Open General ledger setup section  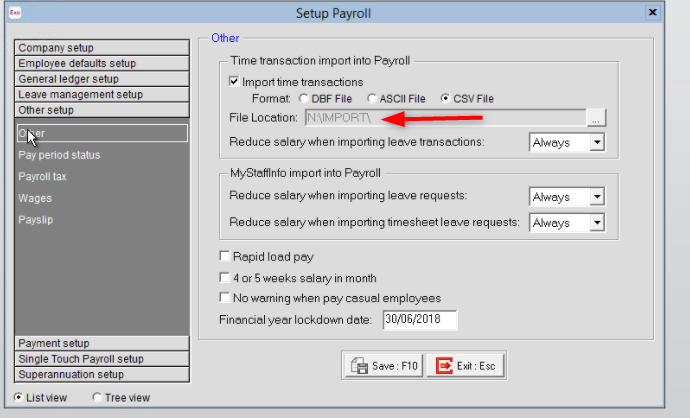[102, 79]
